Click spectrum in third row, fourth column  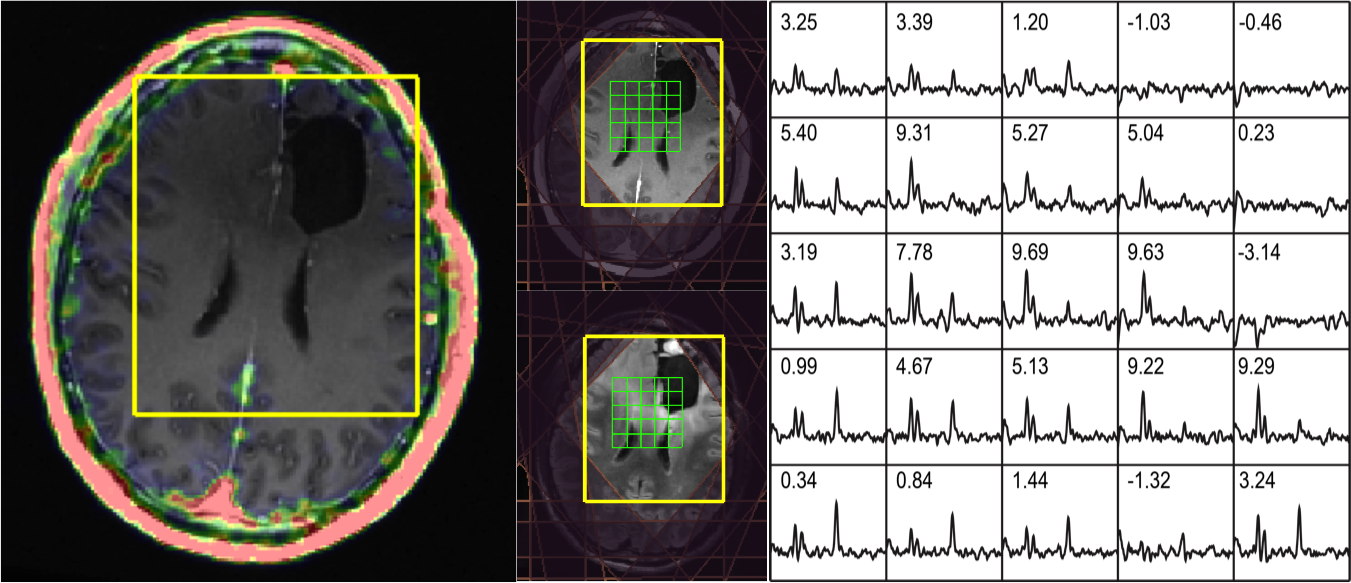click(x=1175, y=291)
